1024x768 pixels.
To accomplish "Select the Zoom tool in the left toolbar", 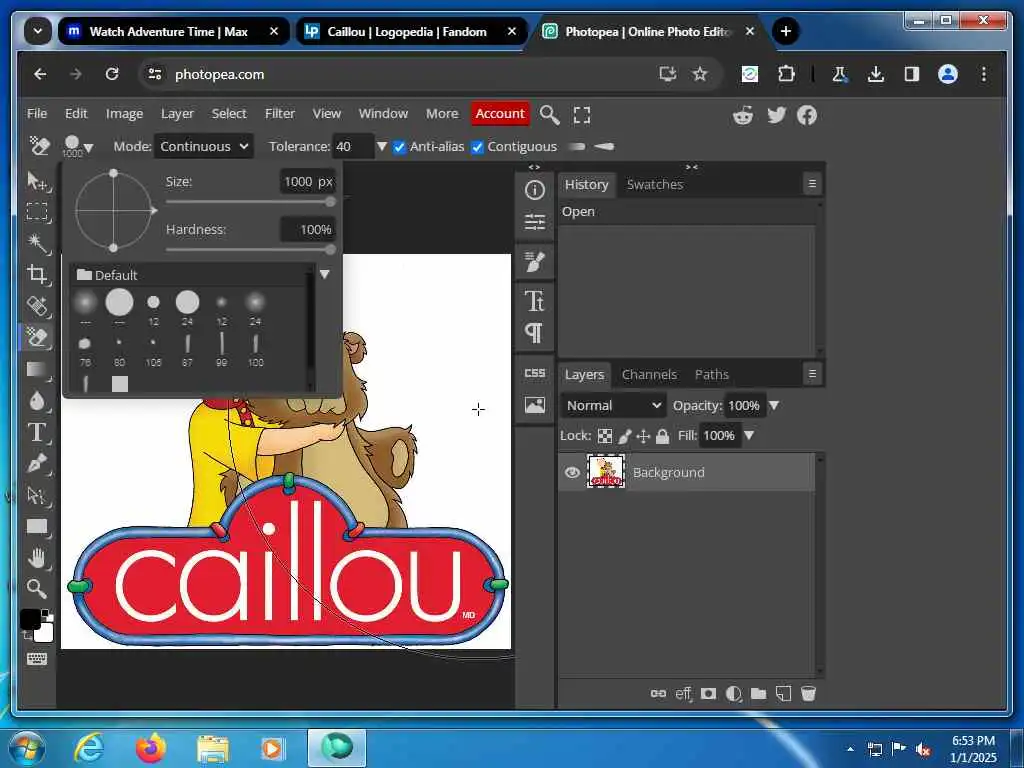I will (37, 589).
